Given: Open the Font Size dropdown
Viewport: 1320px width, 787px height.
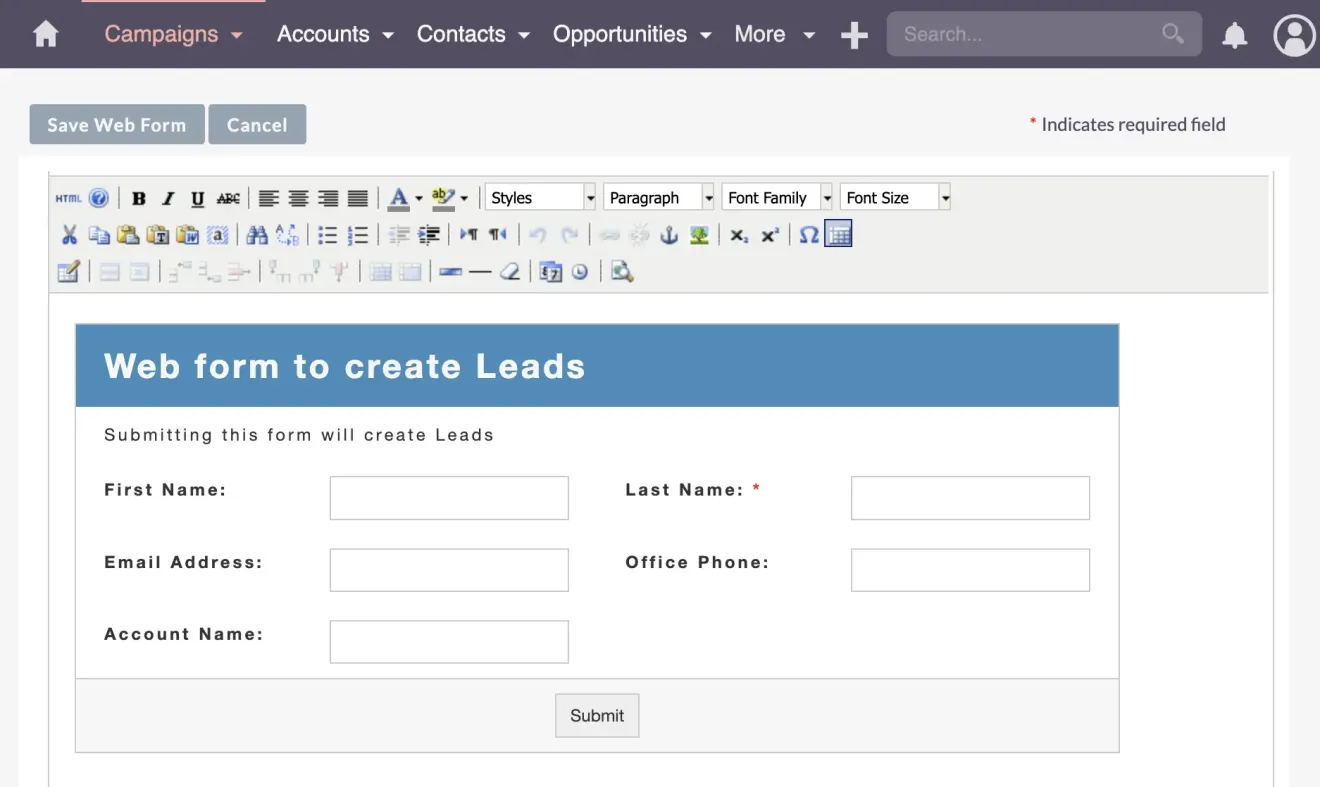Looking at the screenshot, I should (944, 198).
